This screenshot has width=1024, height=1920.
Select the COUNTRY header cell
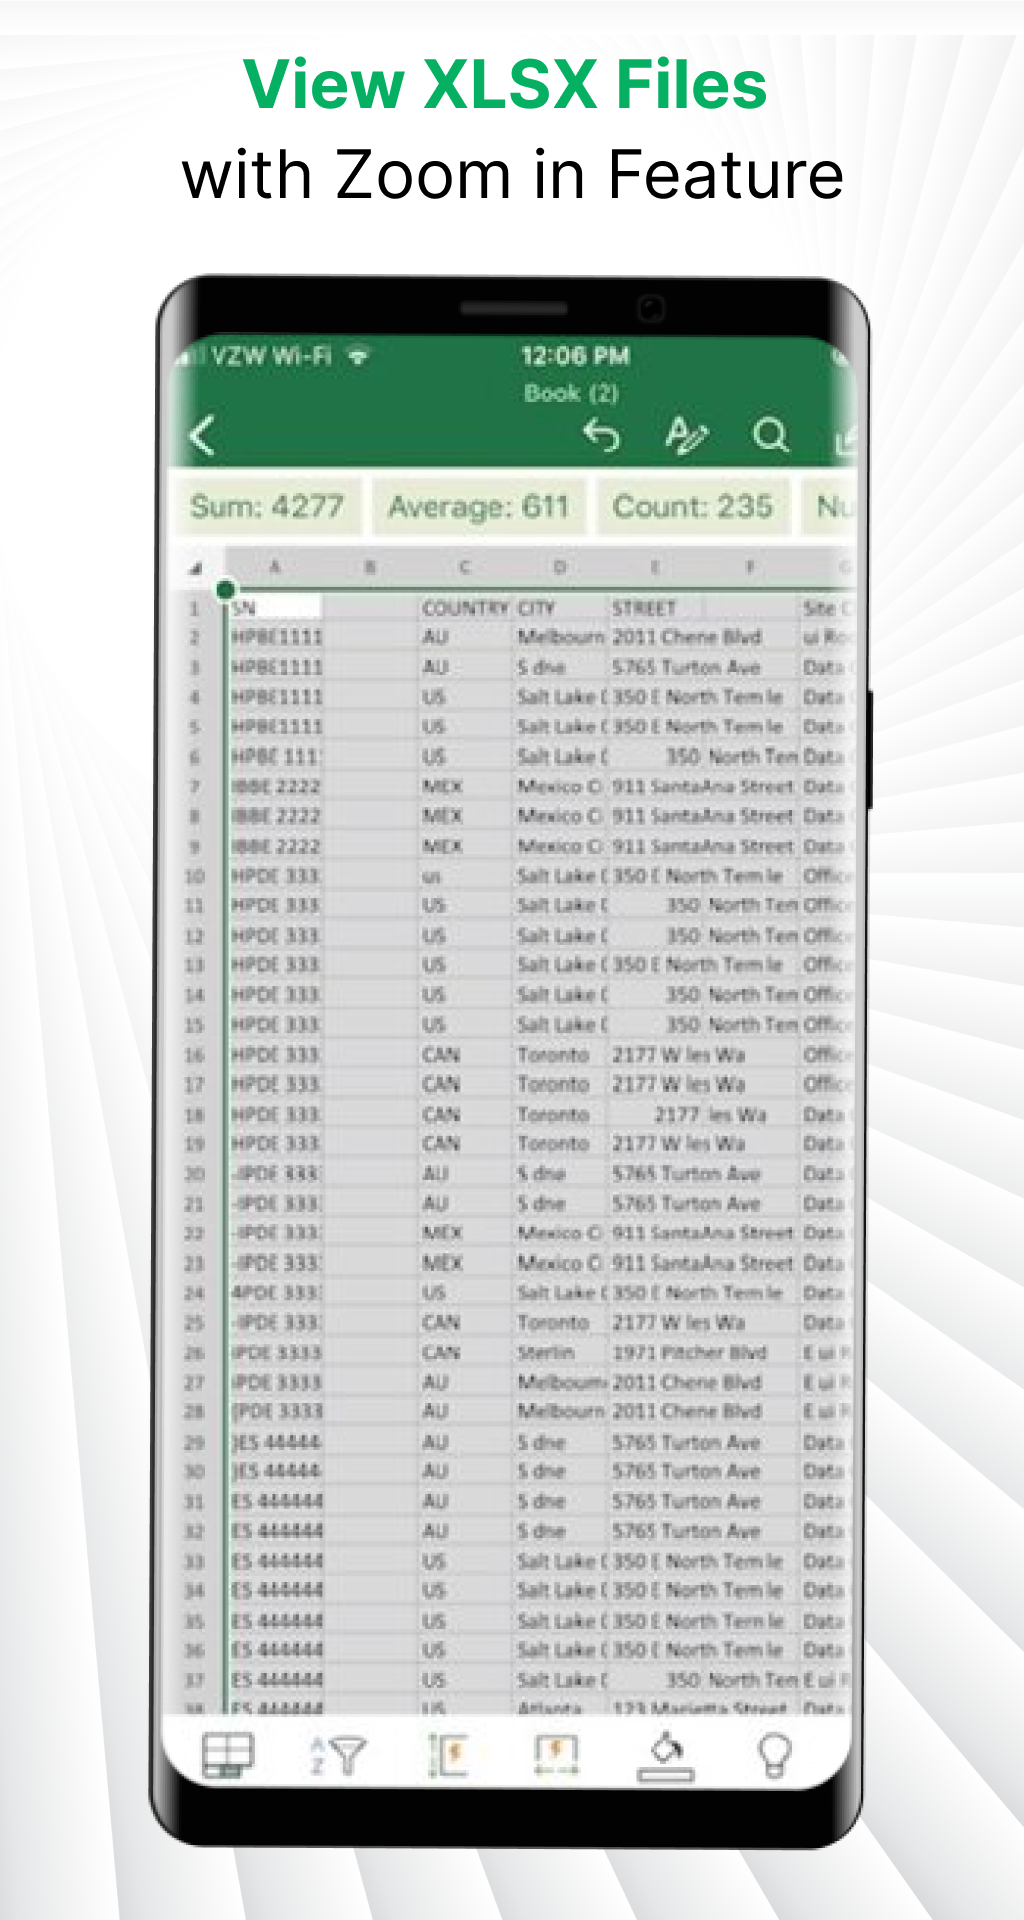click(465, 608)
